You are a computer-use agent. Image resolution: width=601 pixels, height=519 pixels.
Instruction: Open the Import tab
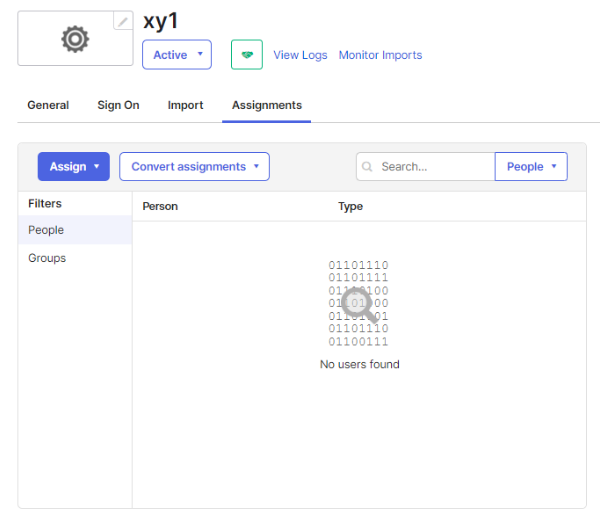click(185, 105)
